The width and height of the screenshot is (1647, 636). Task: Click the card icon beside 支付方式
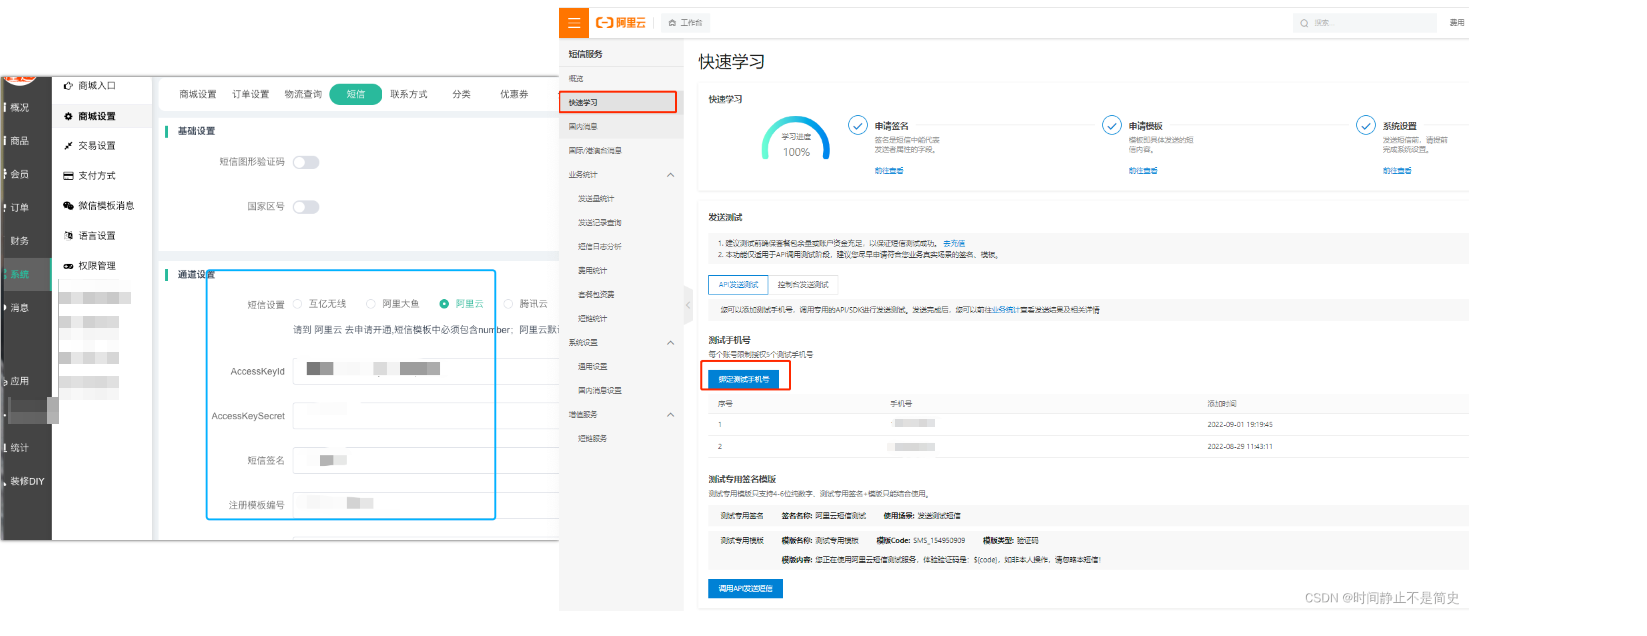pos(68,176)
